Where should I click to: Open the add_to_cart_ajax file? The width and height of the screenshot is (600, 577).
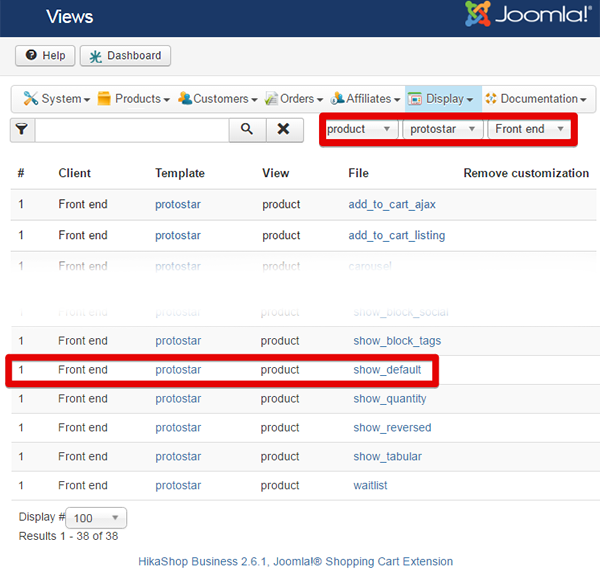(x=392, y=205)
